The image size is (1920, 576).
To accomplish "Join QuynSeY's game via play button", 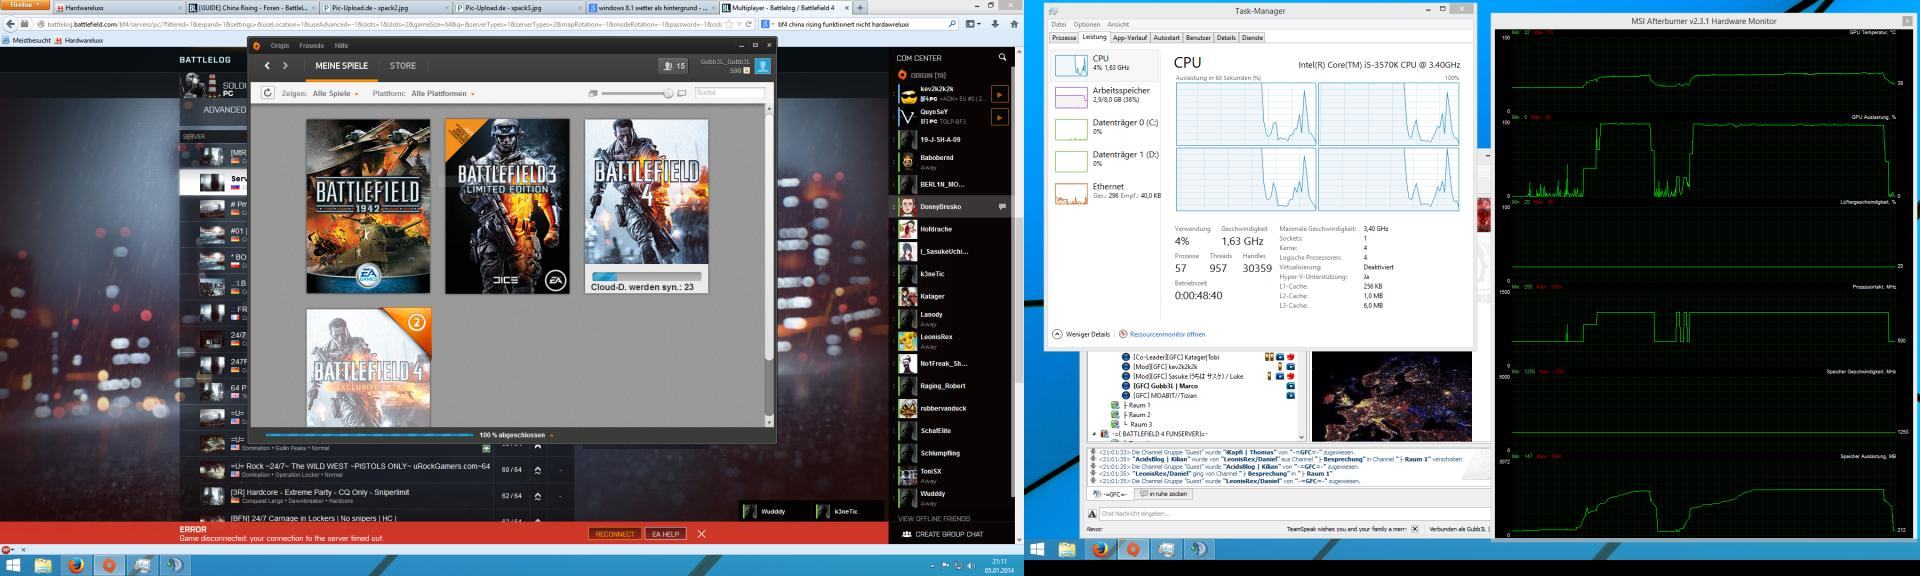I will point(999,117).
